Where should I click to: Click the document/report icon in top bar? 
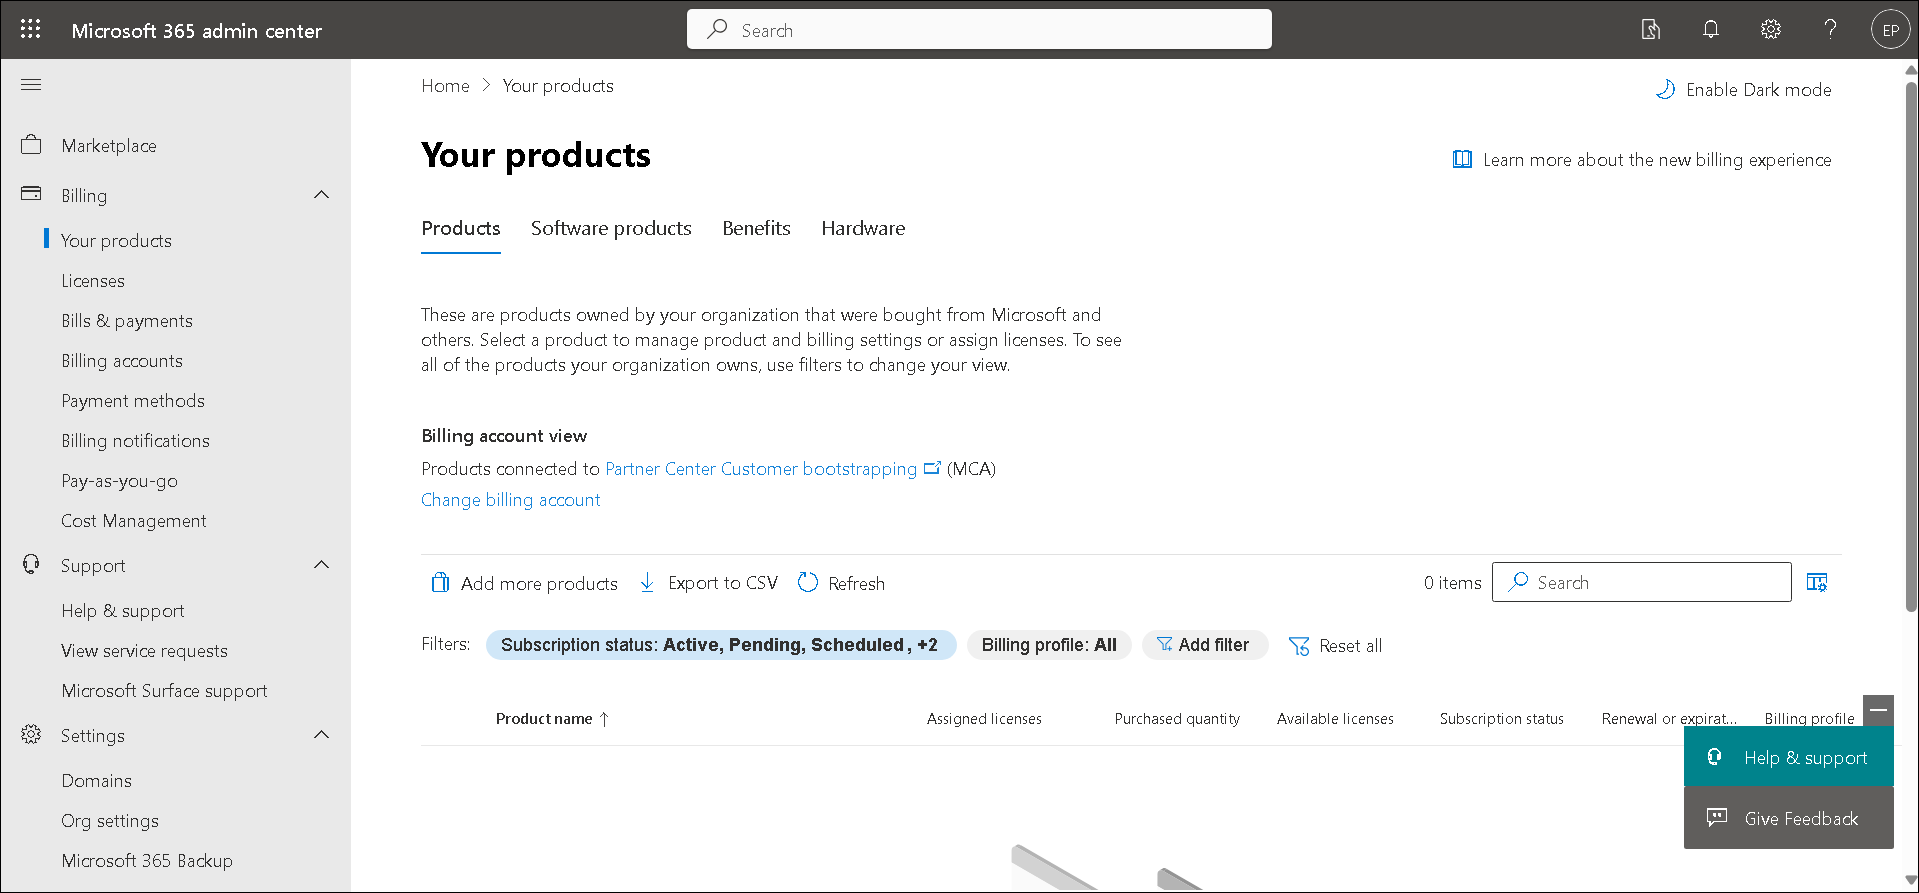pyautogui.click(x=1650, y=29)
